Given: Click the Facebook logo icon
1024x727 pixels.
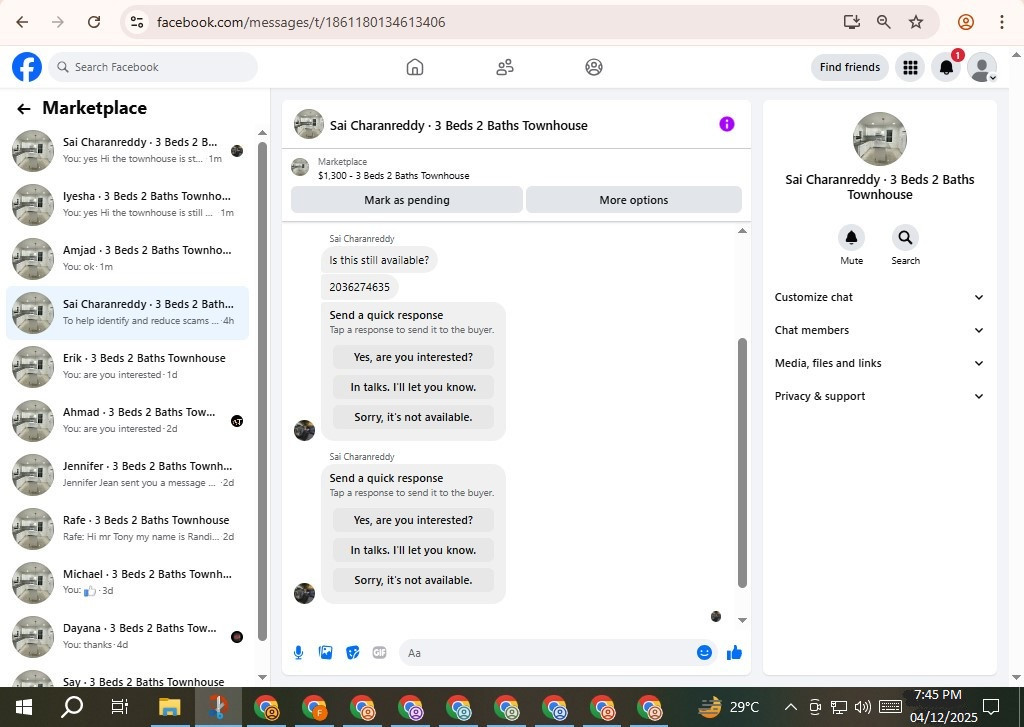Looking at the screenshot, I should click(x=27, y=67).
